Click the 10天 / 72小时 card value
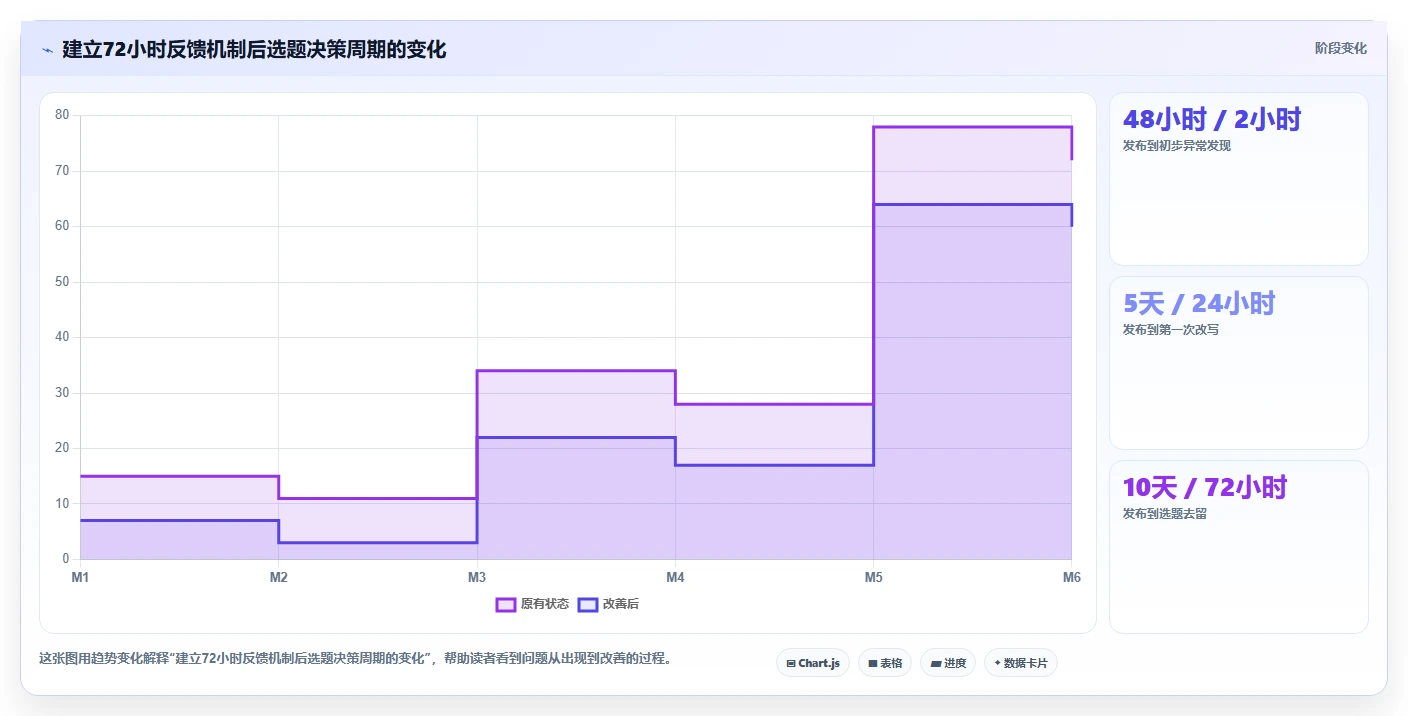Screen dimensions: 1408x716 [1205, 488]
